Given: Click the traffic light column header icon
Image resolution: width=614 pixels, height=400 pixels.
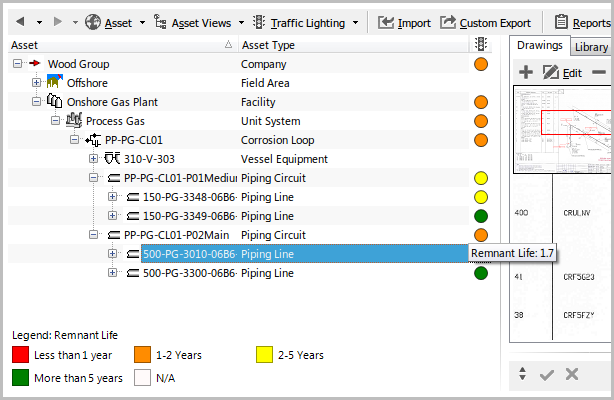Looking at the screenshot, I should click(481, 45).
